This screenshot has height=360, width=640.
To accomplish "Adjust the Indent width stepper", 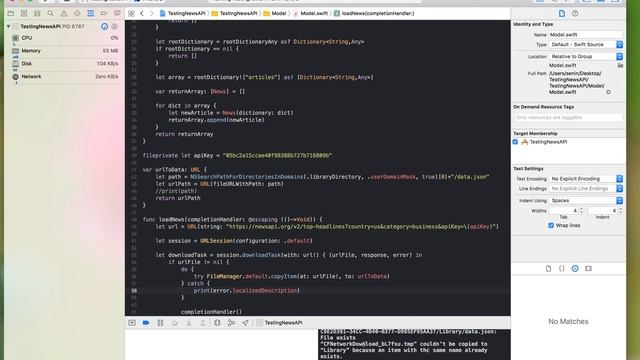I will [620, 211].
